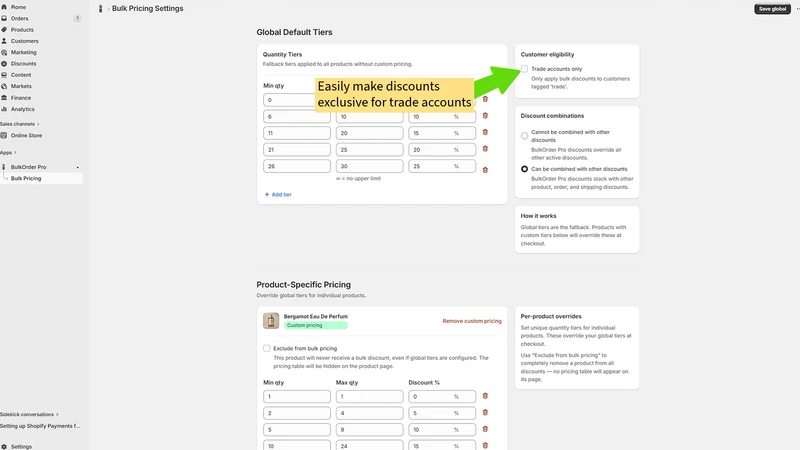Click the Finance bank icon
Viewport: 800px width, 450px height.
click(4, 97)
